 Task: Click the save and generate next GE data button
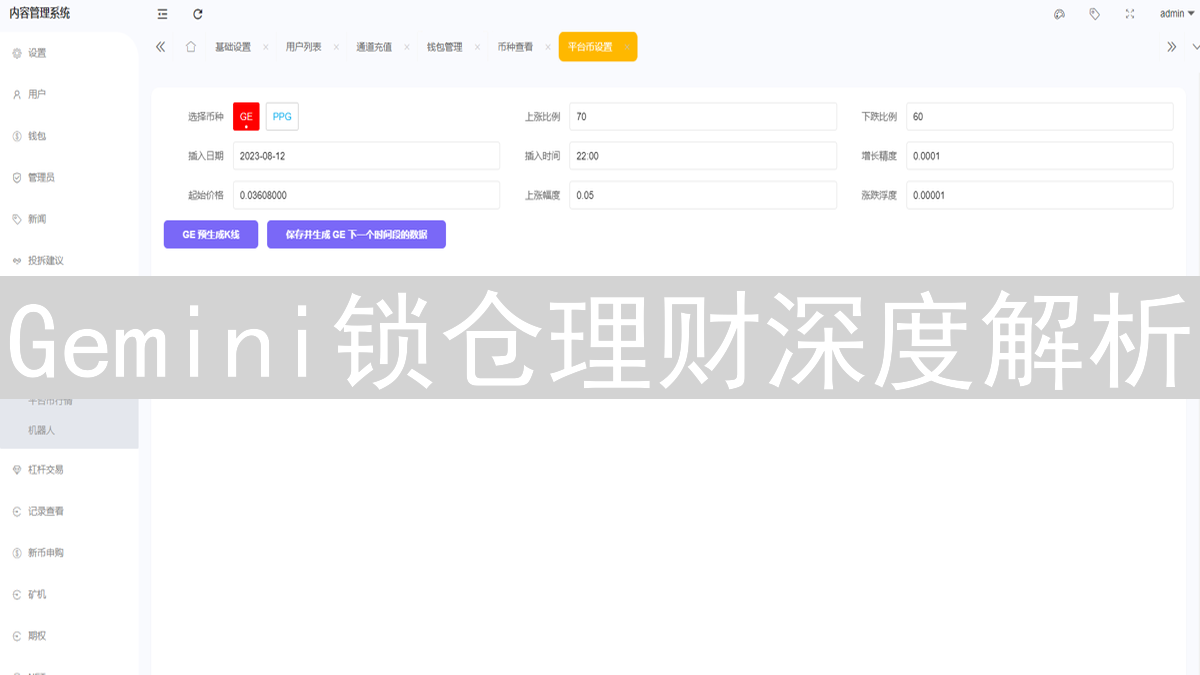point(356,234)
